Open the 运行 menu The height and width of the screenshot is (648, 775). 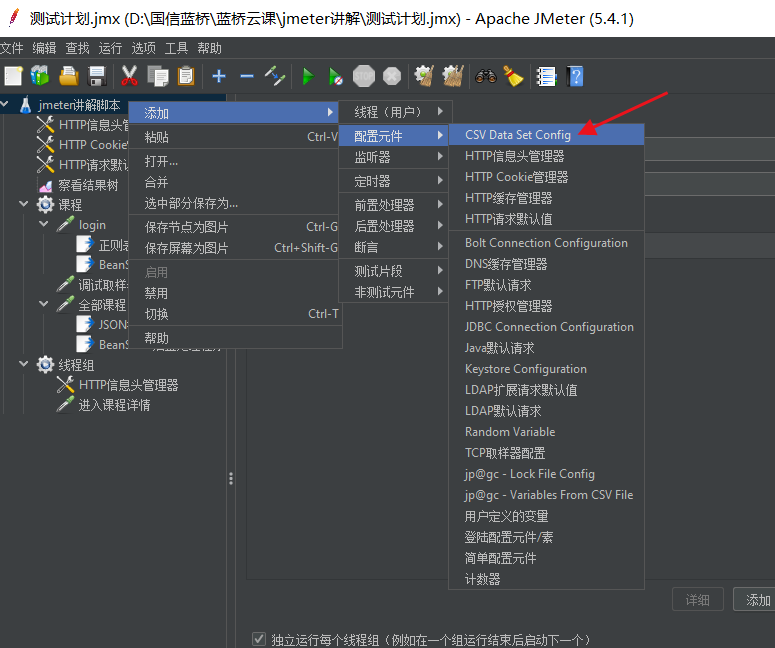point(110,48)
